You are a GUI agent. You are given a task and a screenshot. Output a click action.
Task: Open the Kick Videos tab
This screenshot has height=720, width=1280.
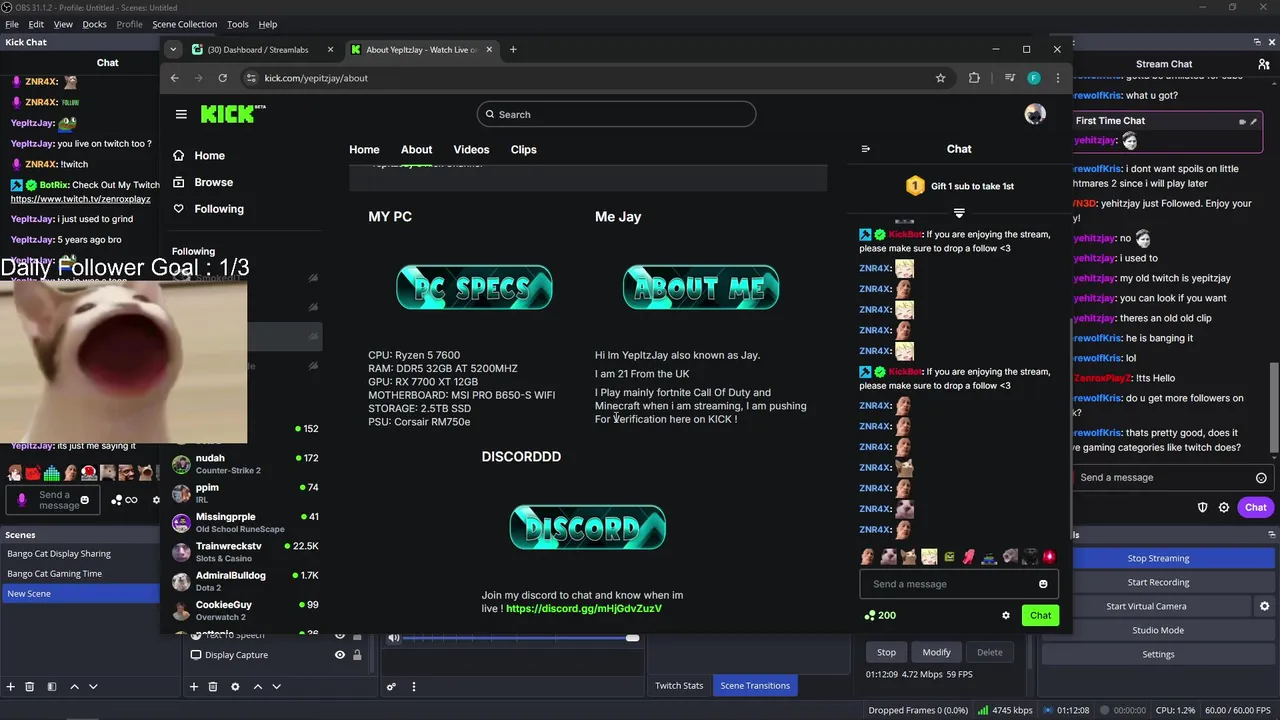point(471,150)
